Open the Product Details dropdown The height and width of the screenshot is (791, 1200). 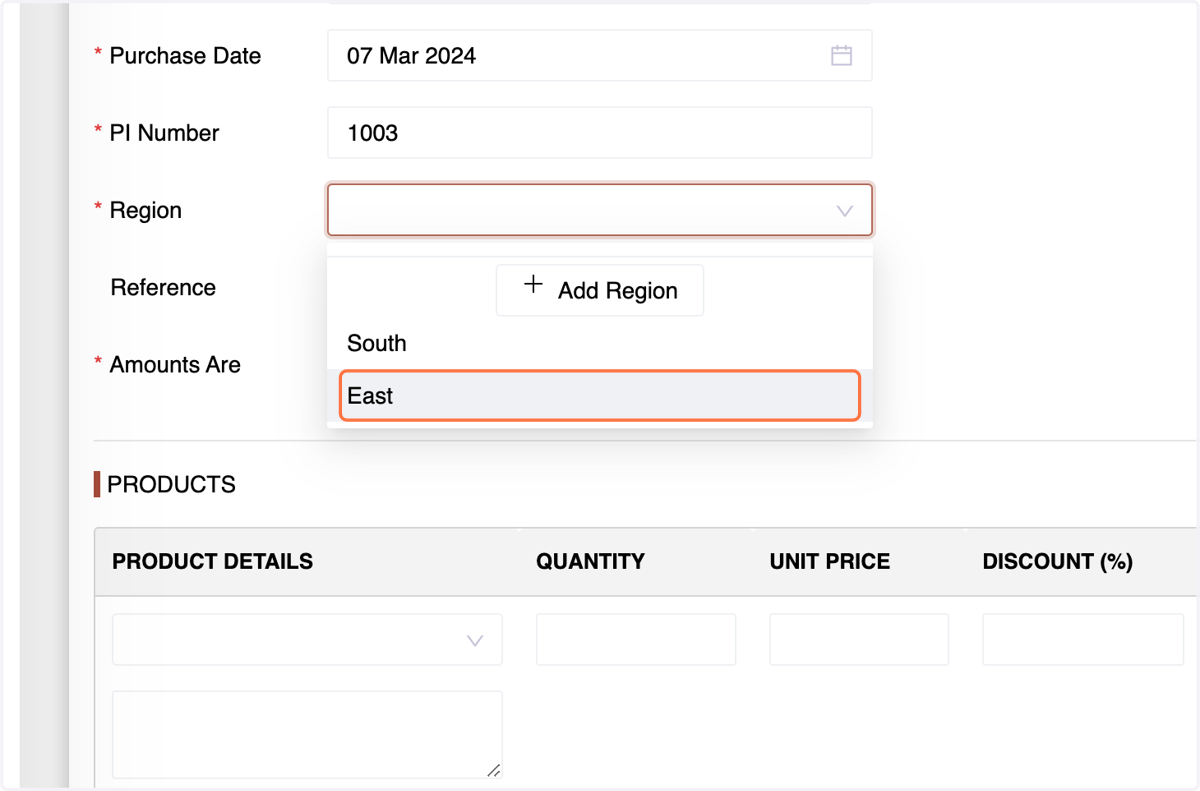click(x=307, y=640)
